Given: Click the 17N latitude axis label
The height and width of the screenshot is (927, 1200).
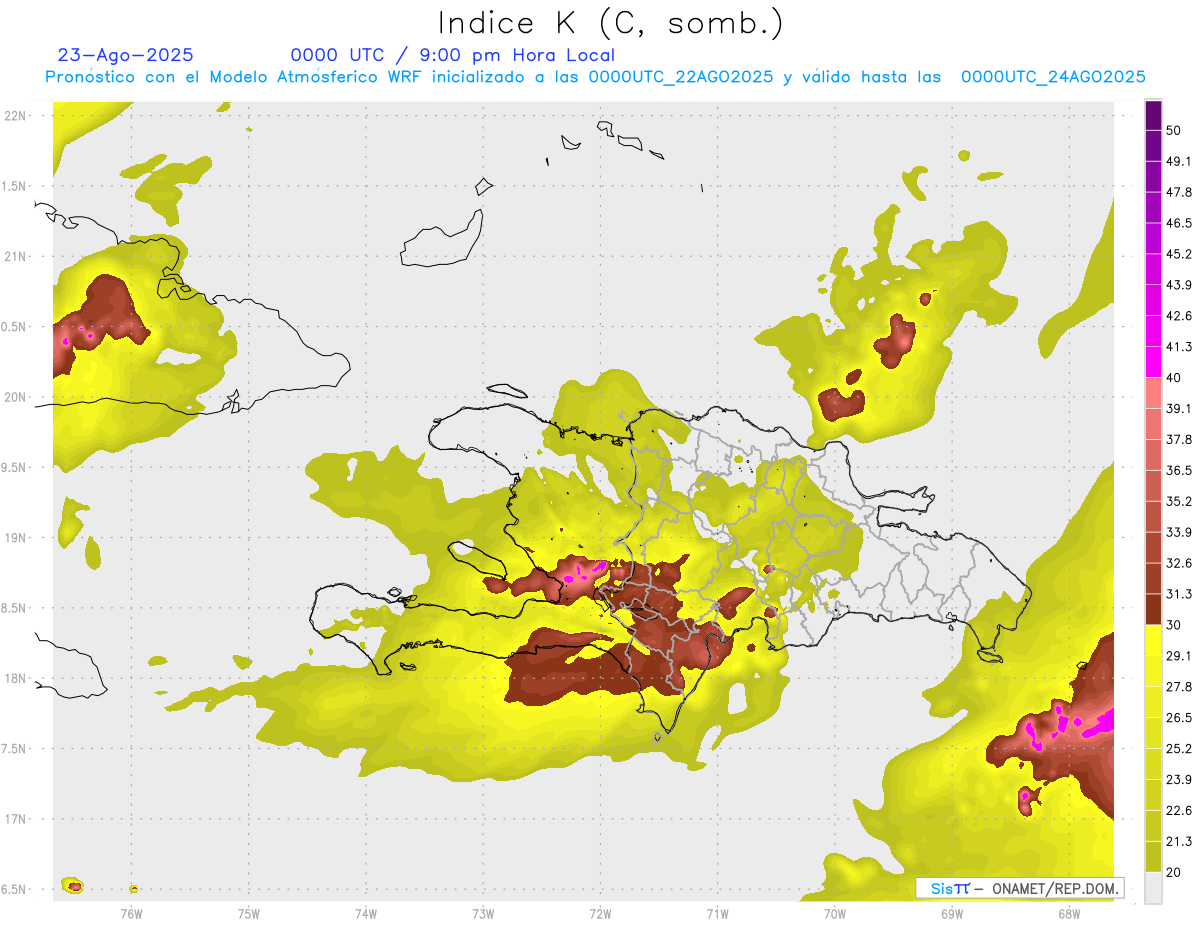Looking at the screenshot, I should tap(15, 819).
